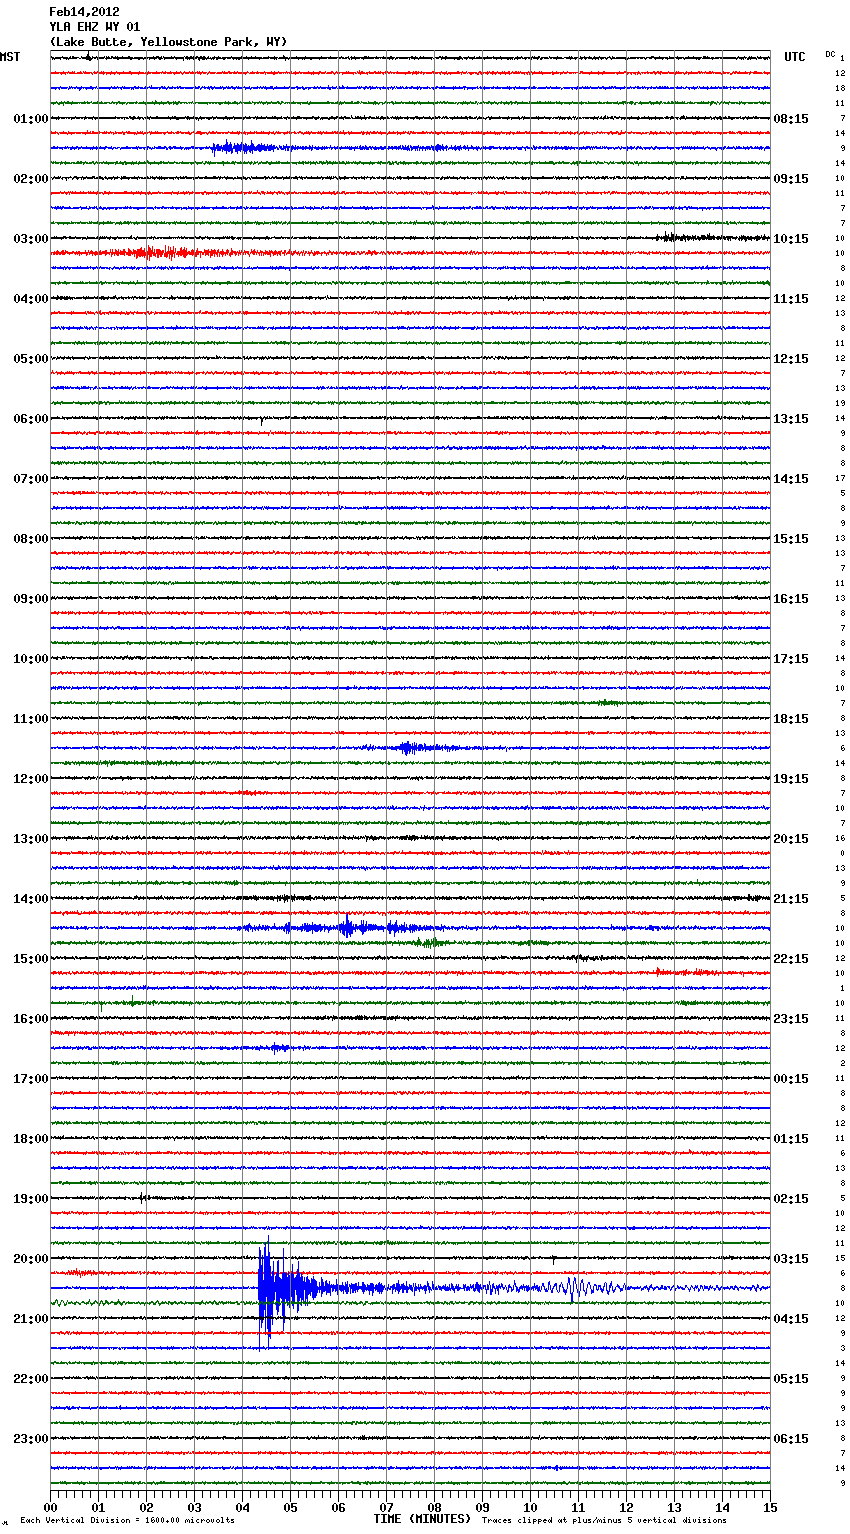Viewport: 850px width, 1534px height.
Task: Select the 16:00 MST time label
Action: [x=31, y=1019]
